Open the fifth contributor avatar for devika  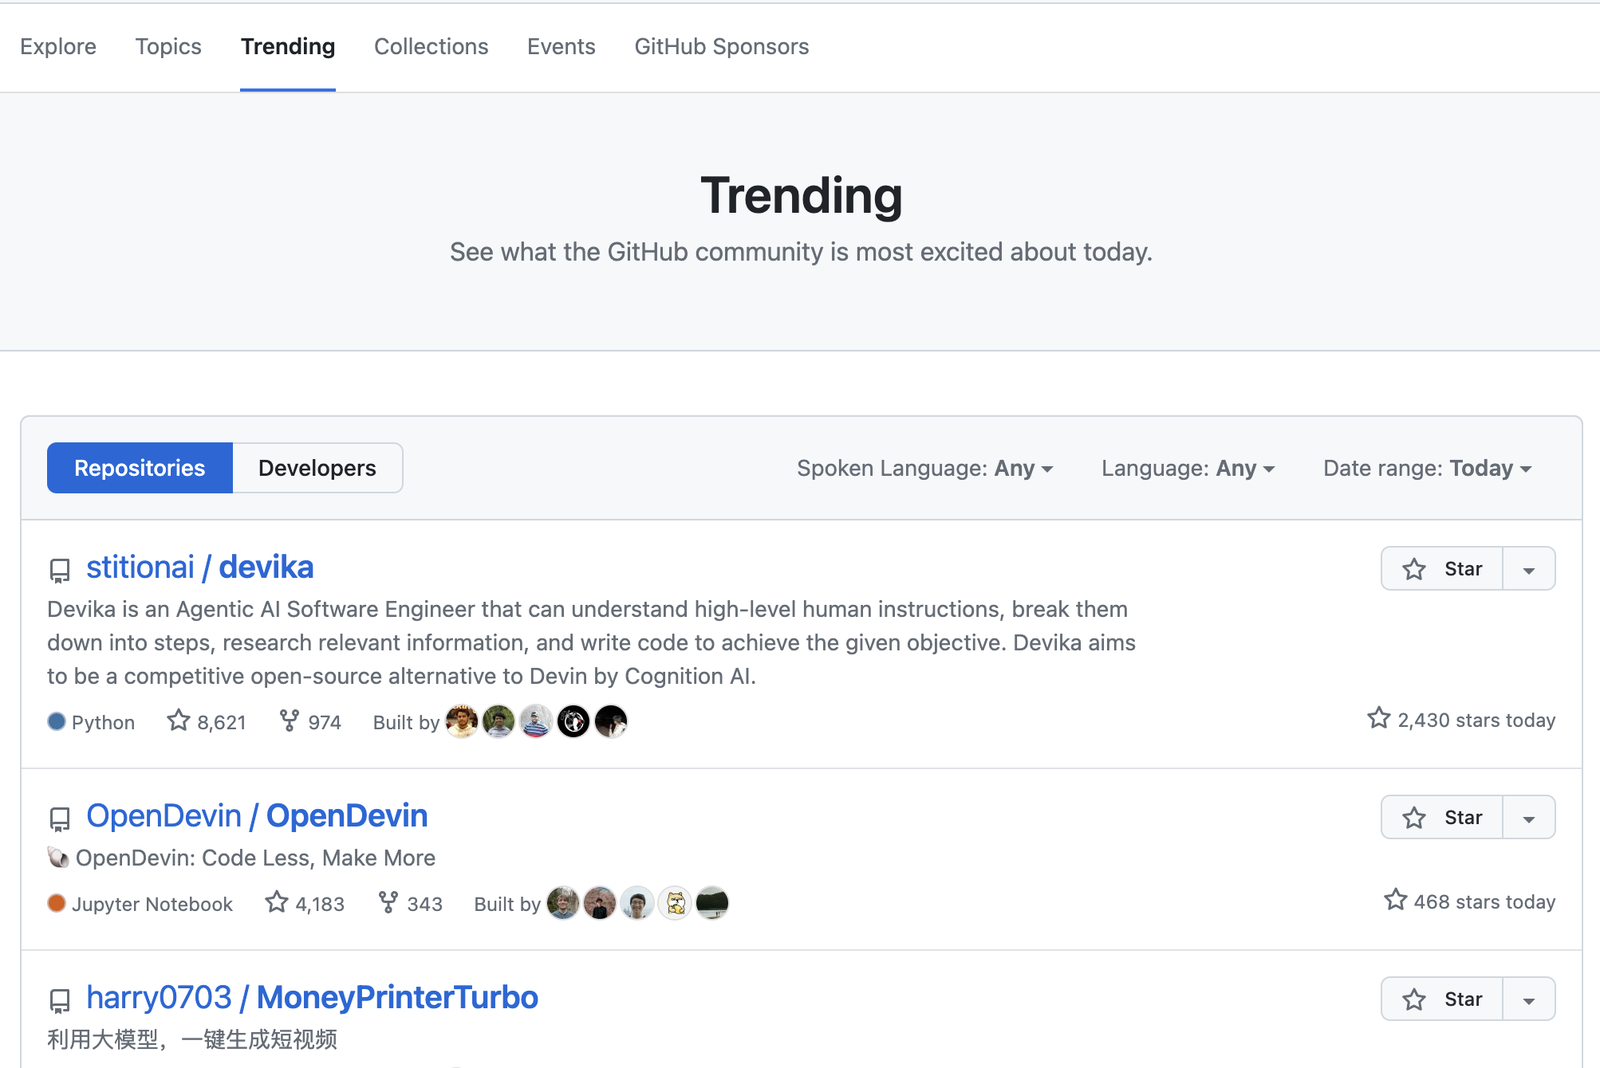[611, 721]
